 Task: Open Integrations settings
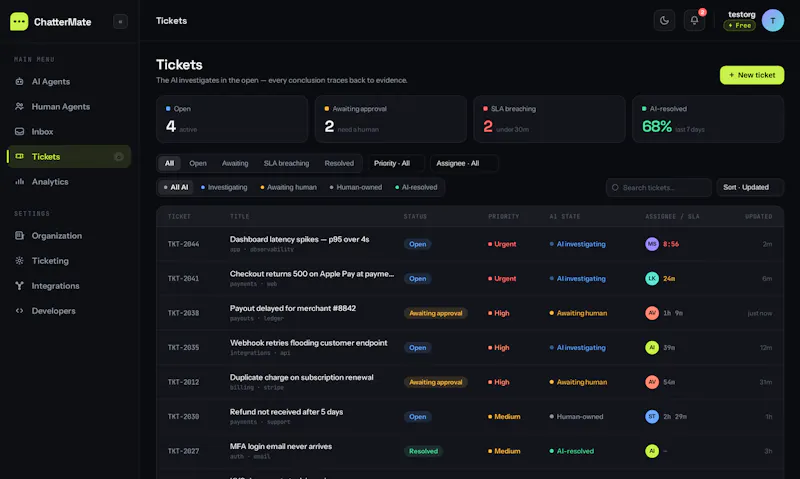(x=69, y=286)
